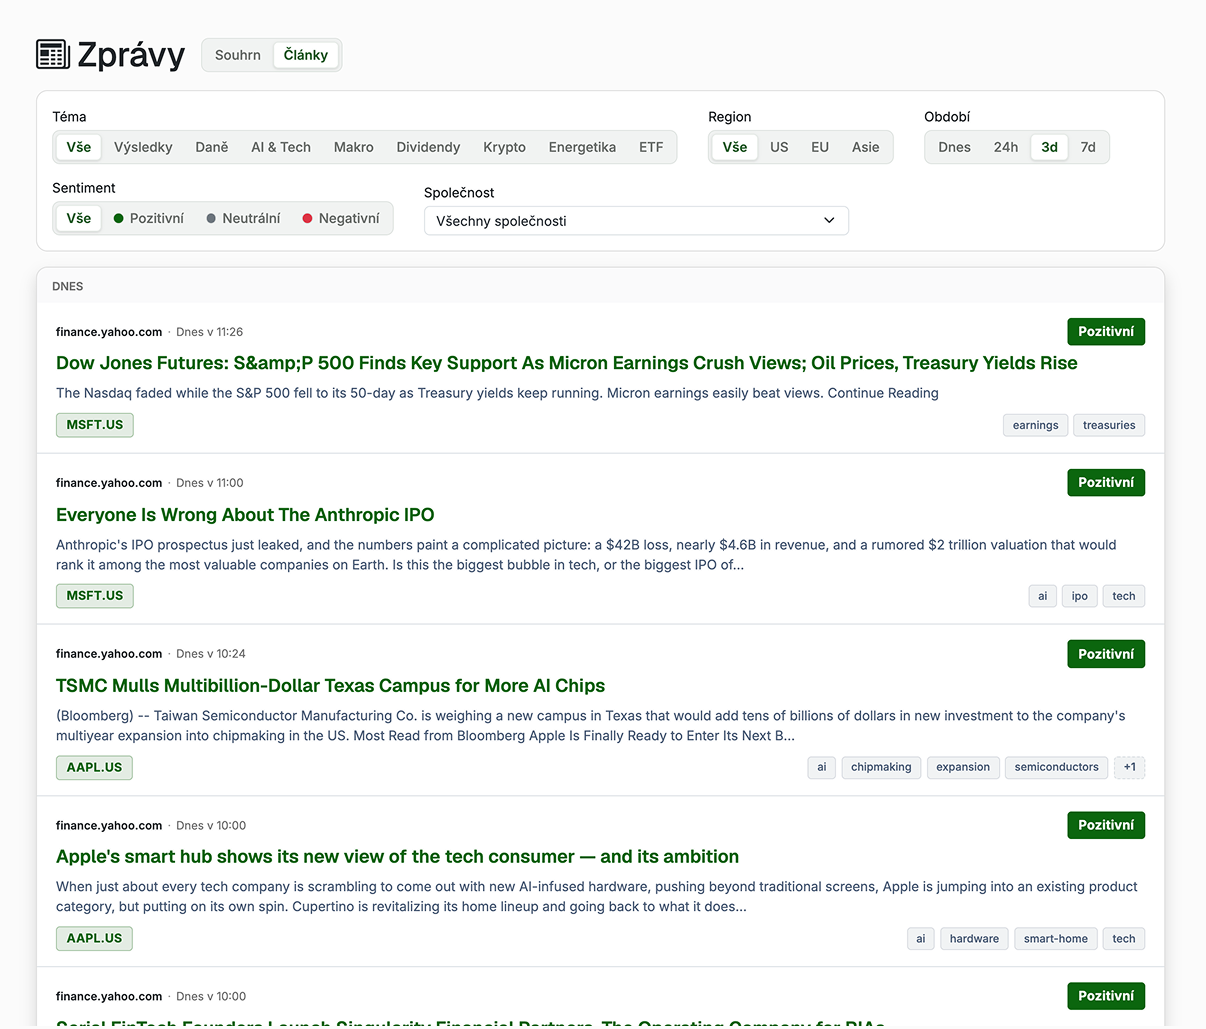Switch to the Souhrn tab
1206x1029 pixels.
click(x=238, y=55)
